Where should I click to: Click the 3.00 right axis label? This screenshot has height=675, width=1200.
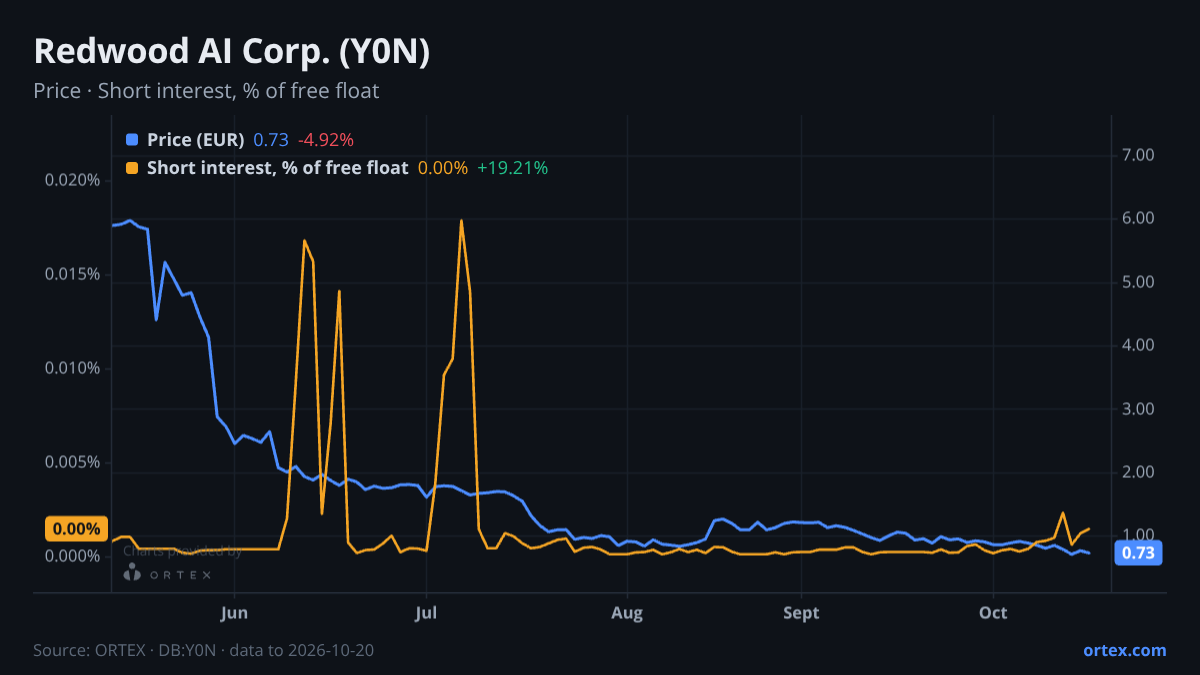pos(1139,409)
